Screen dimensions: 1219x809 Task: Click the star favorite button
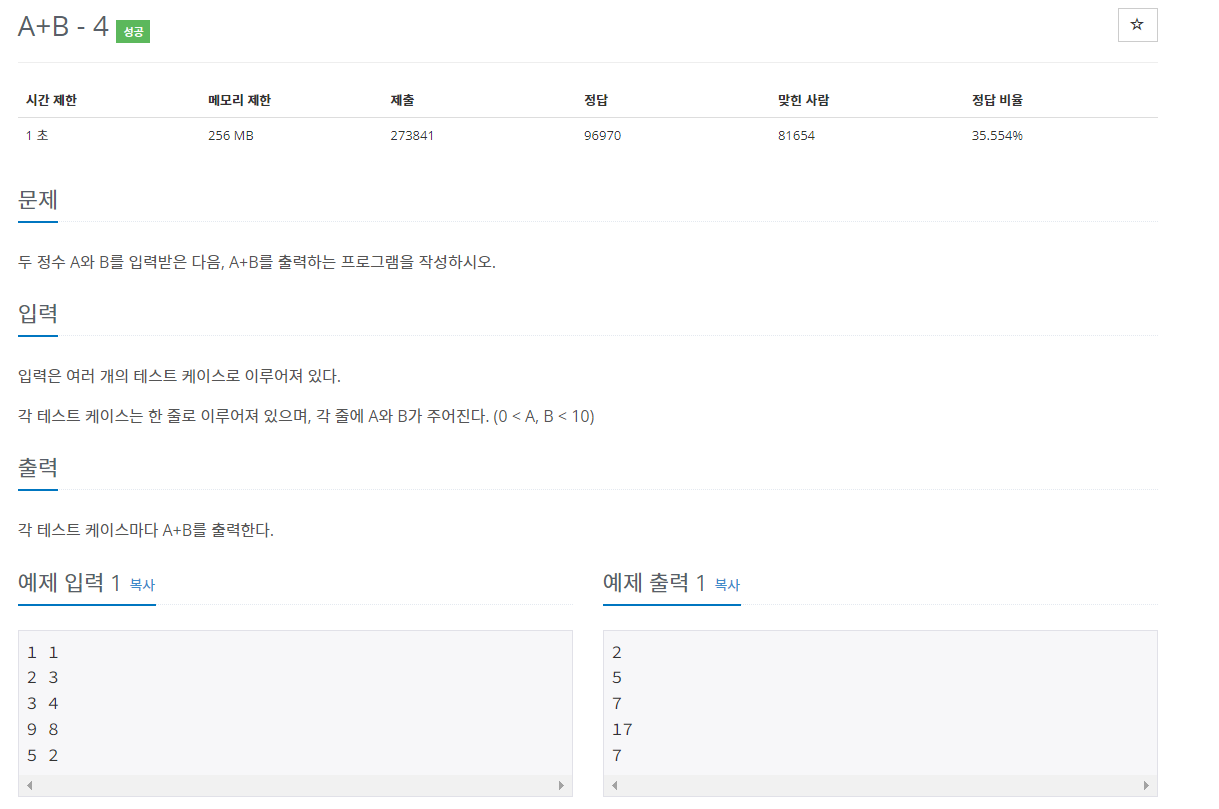1137,25
